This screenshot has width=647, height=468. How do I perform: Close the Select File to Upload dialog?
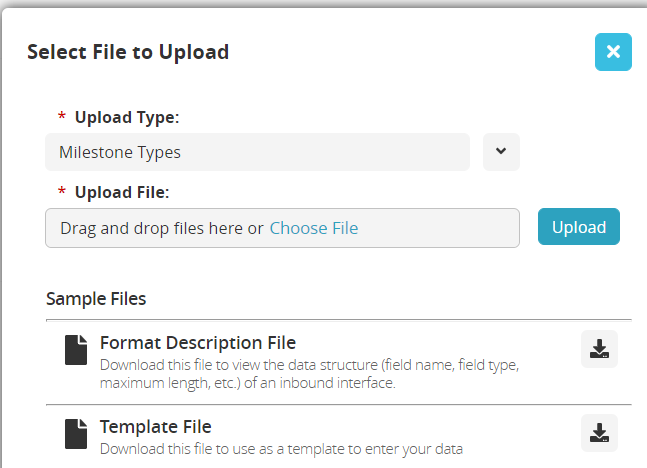[x=613, y=52]
